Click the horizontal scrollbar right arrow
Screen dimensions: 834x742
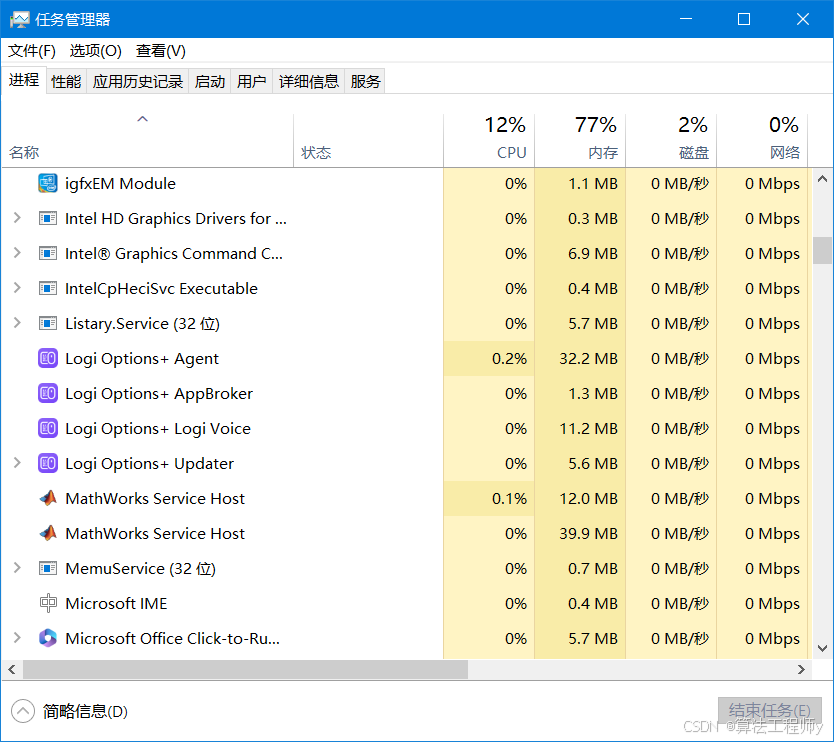pyautogui.click(x=802, y=670)
